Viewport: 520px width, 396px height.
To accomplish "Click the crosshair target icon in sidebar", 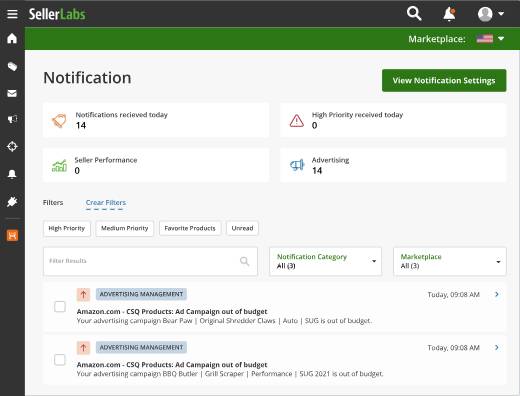I will pyautogui.click(x=12, y=146).
